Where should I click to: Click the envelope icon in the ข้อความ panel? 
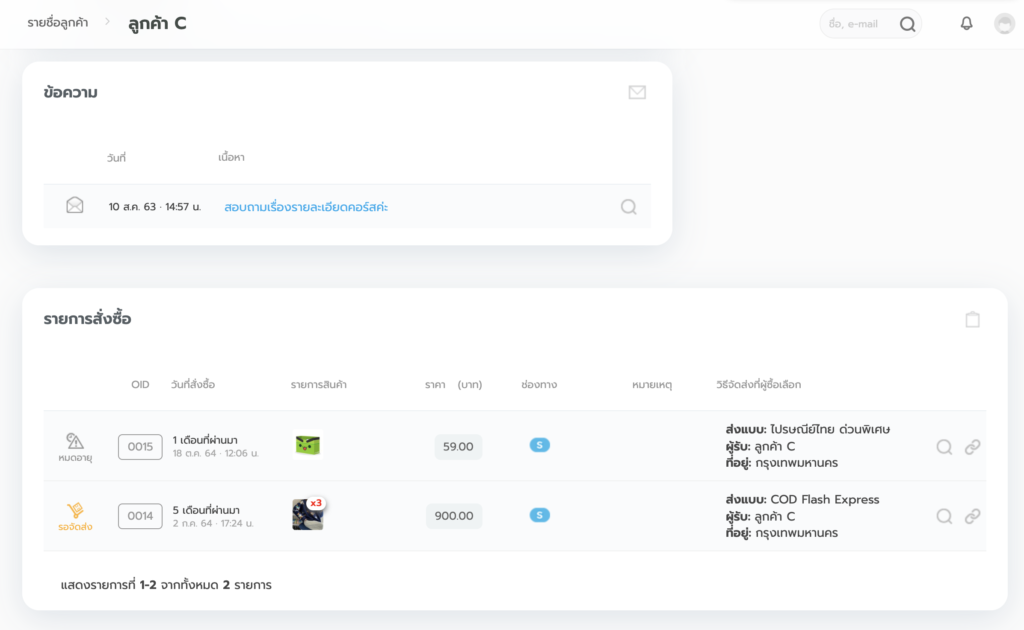click(x=637, y=93)
